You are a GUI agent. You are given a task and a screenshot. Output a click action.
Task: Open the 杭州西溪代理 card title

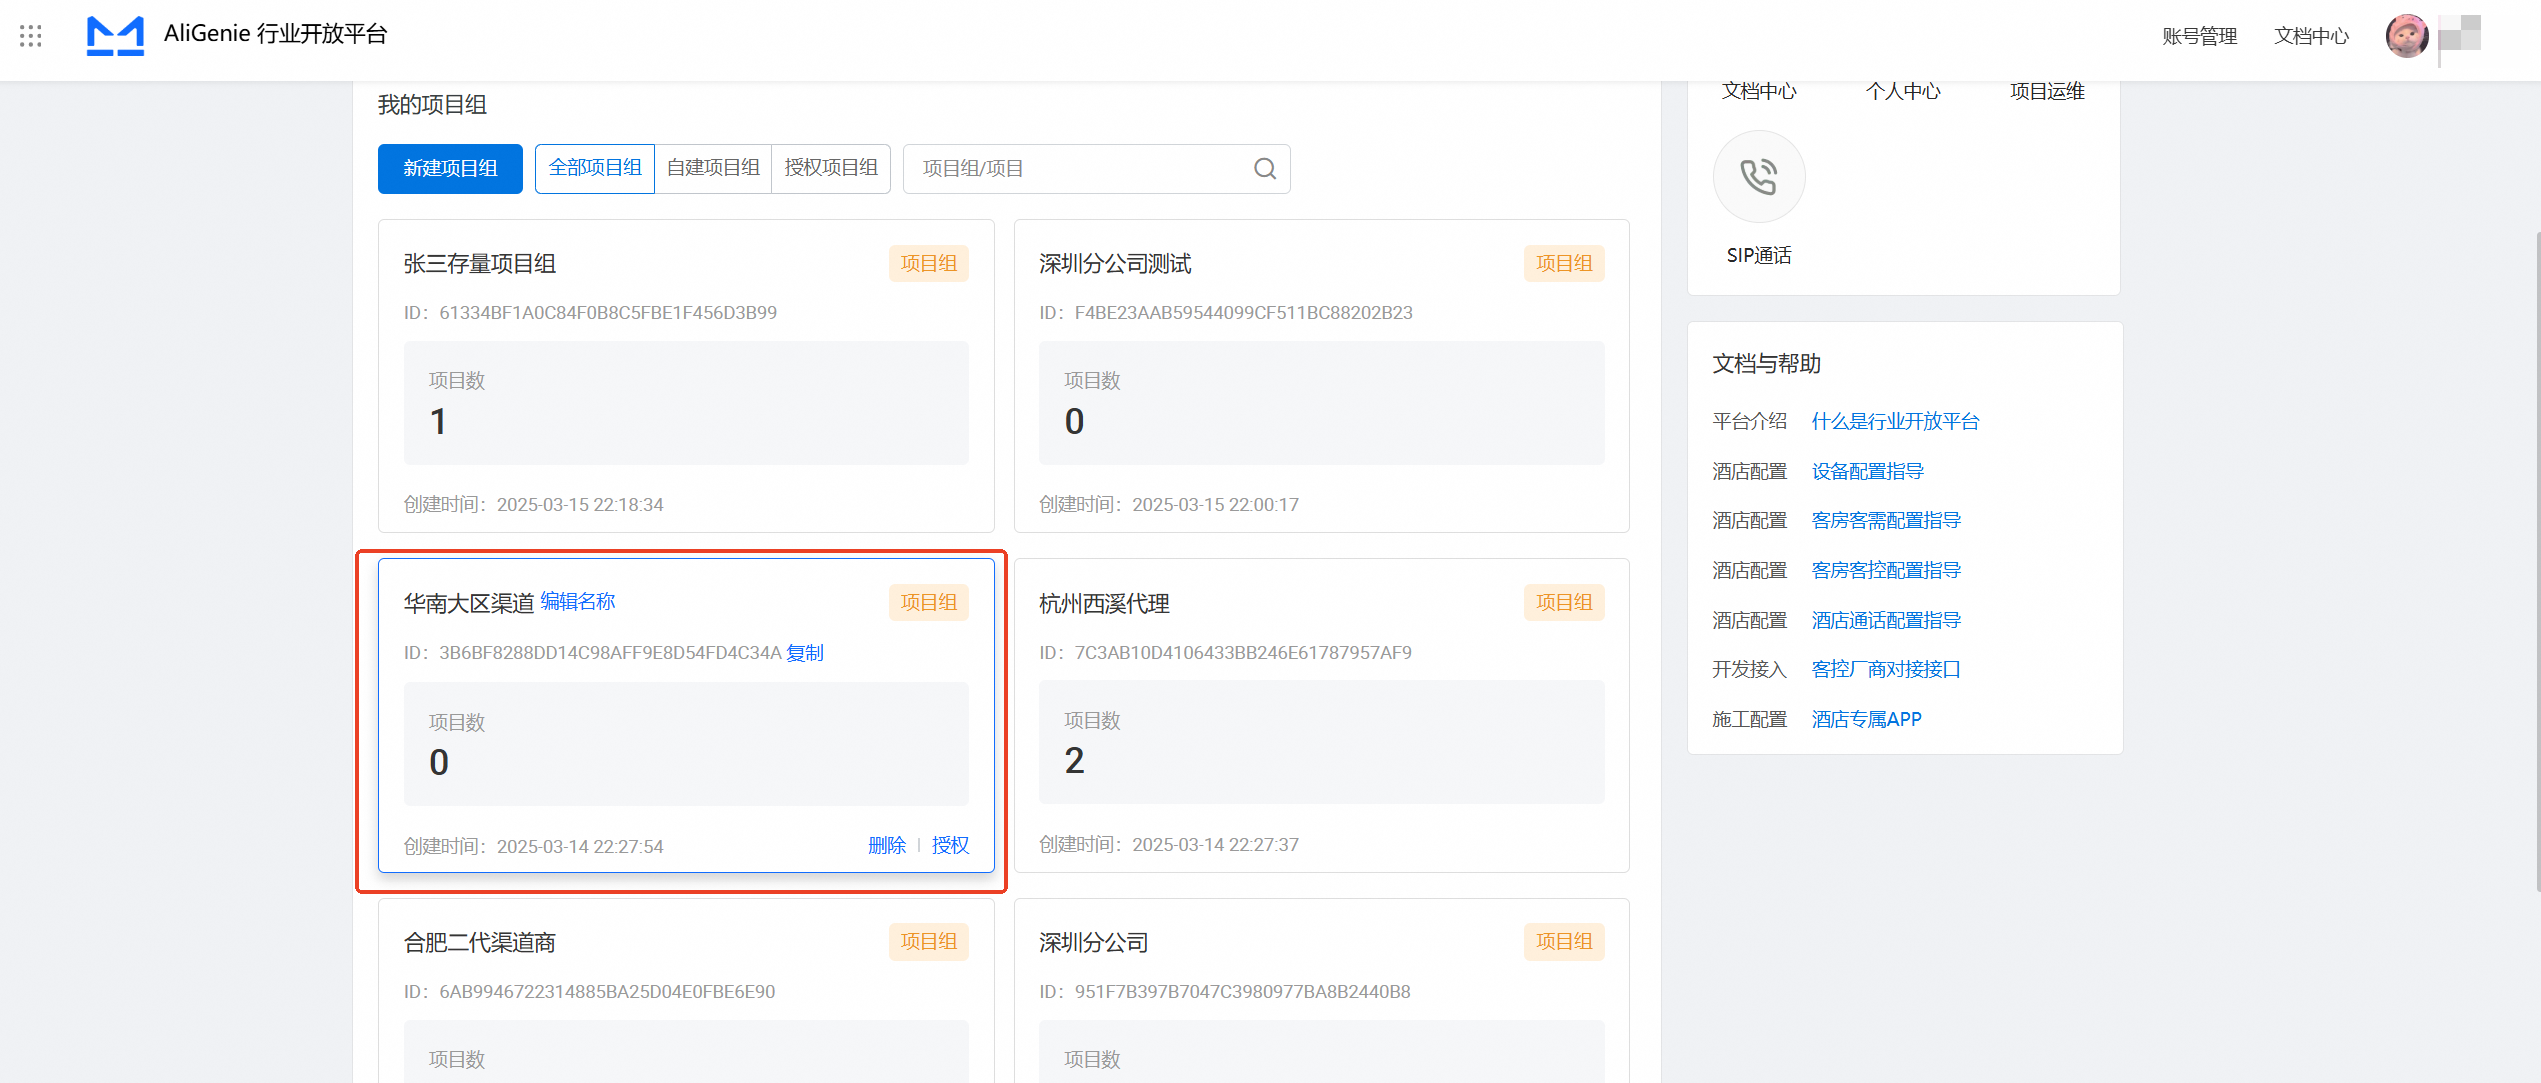1104,604
